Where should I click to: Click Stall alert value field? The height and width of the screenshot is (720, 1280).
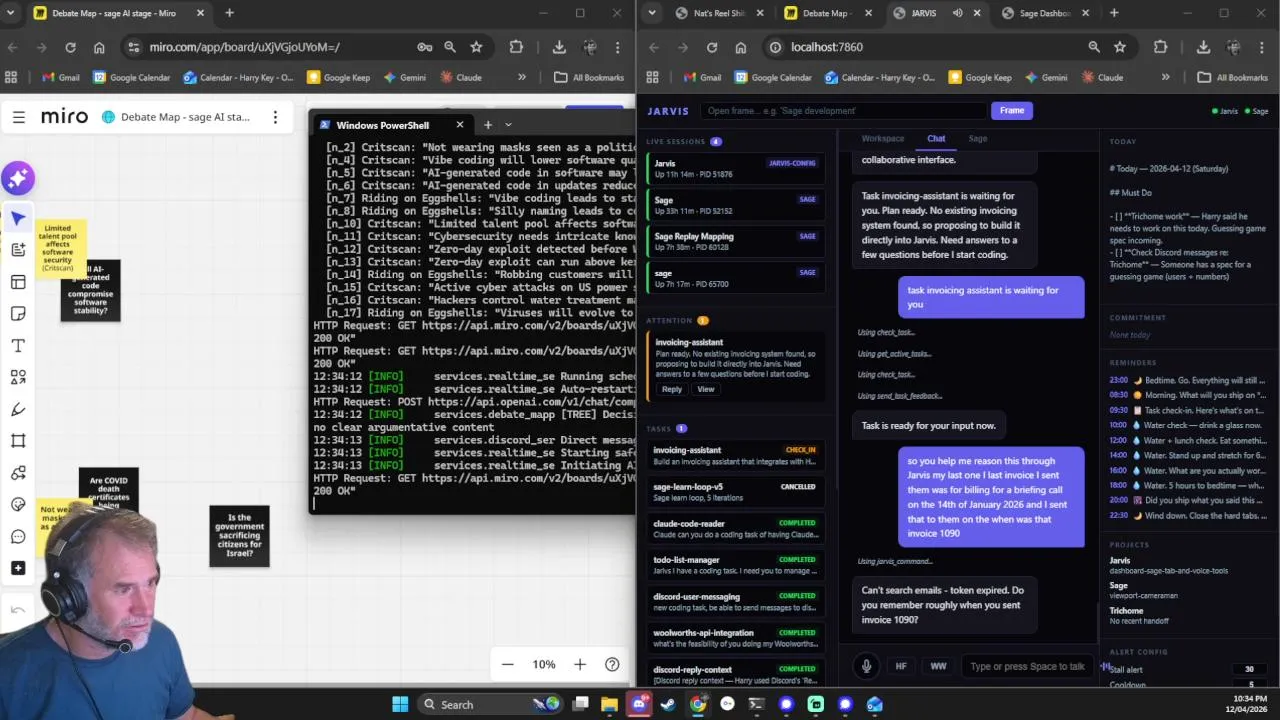1249,669
